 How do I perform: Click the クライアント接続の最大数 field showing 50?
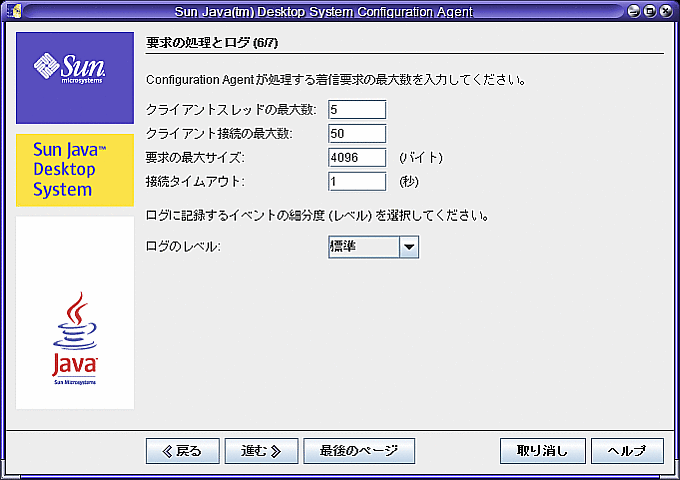coord(357,134)
